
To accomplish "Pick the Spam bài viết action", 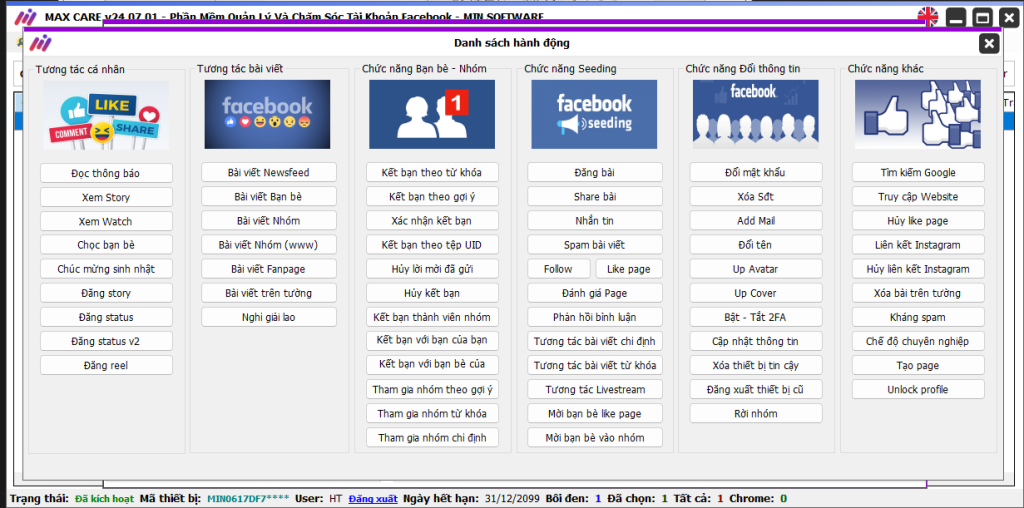I will [595, 245].
